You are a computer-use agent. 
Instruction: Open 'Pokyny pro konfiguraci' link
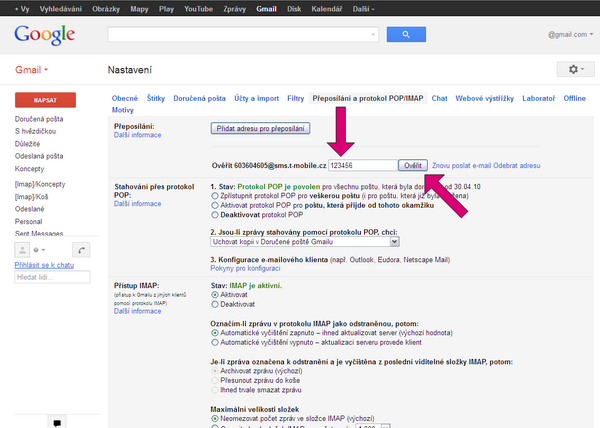coord(245,269)
